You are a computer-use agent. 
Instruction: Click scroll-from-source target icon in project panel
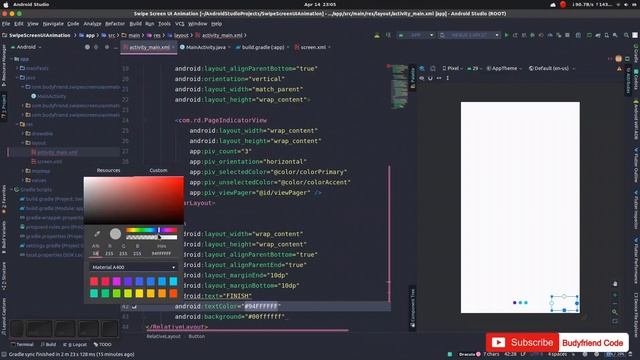pos(87,47)
